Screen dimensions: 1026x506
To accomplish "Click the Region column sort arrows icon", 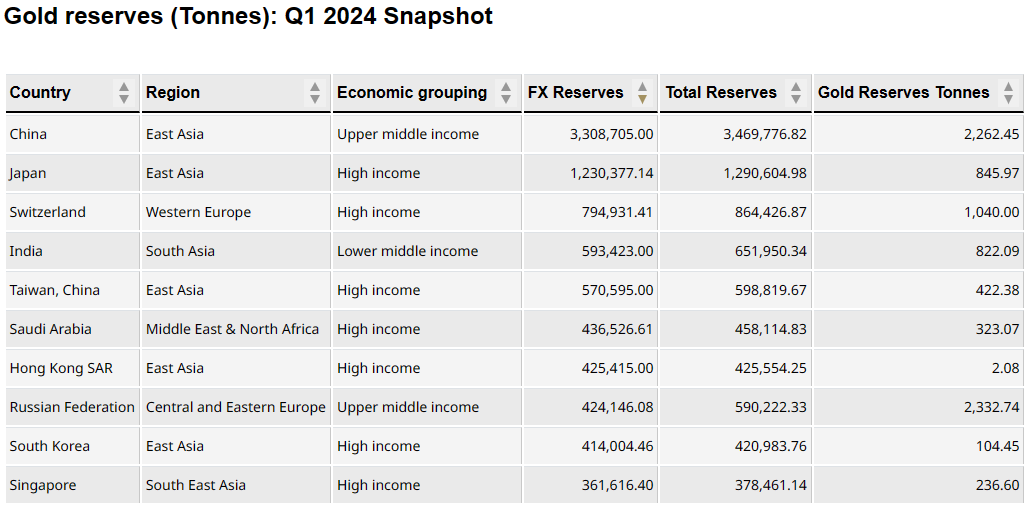I will (315, 93).
